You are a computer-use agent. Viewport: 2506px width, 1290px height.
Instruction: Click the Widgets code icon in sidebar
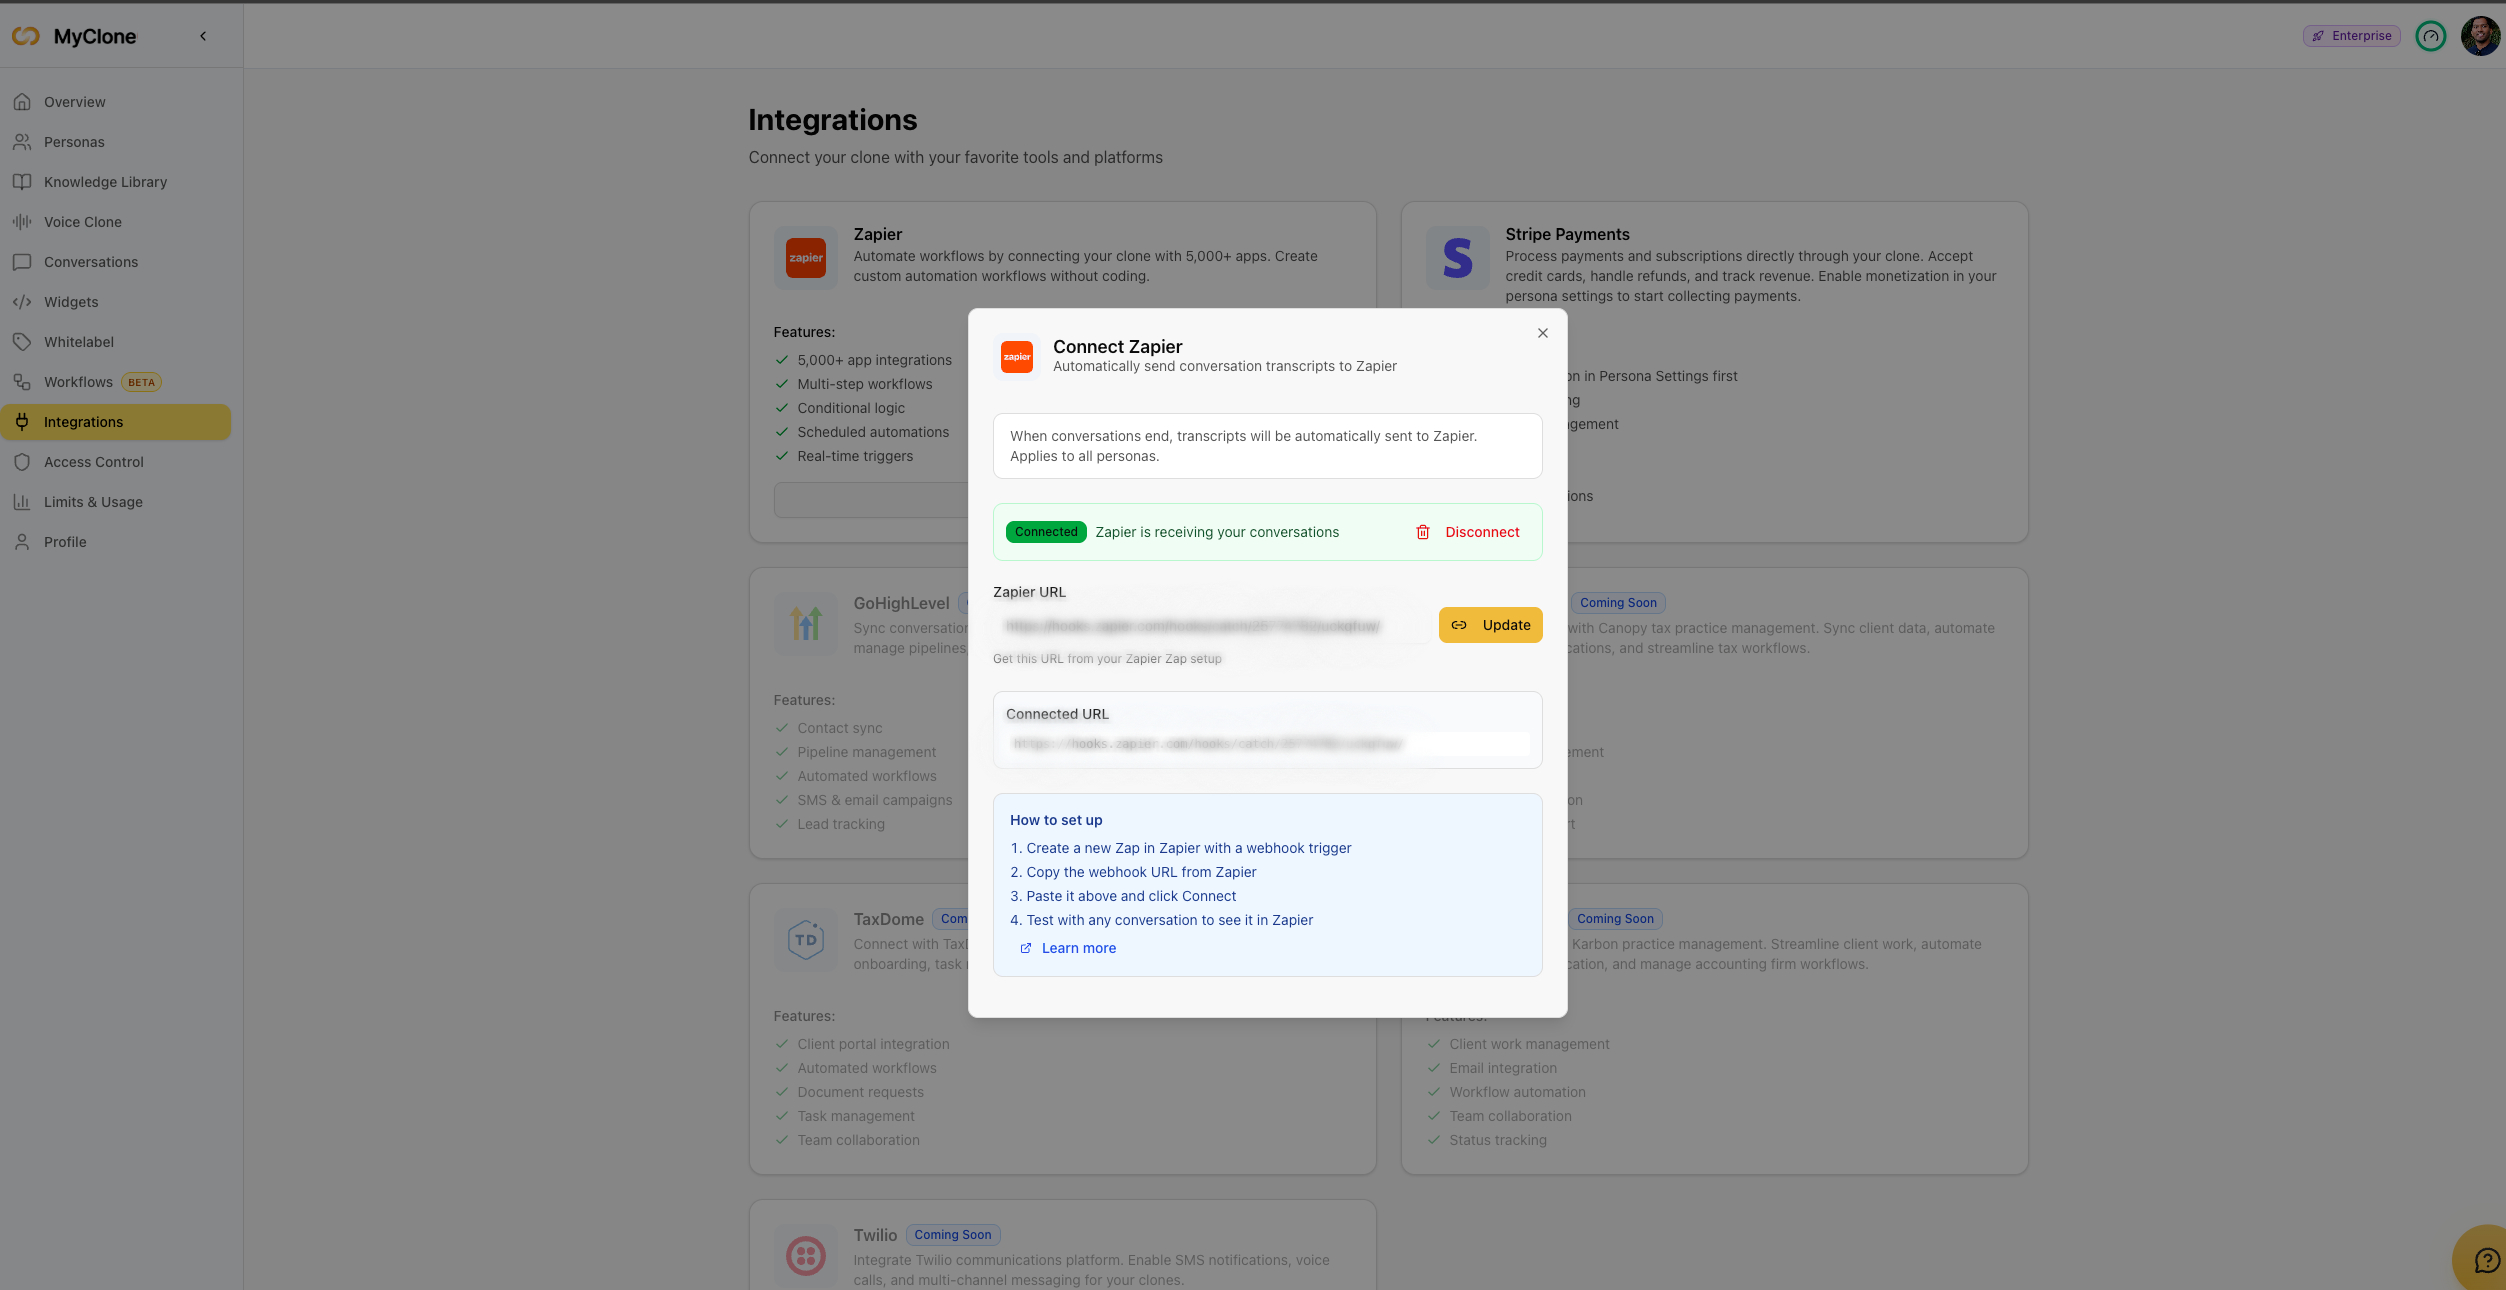(23, 301)
